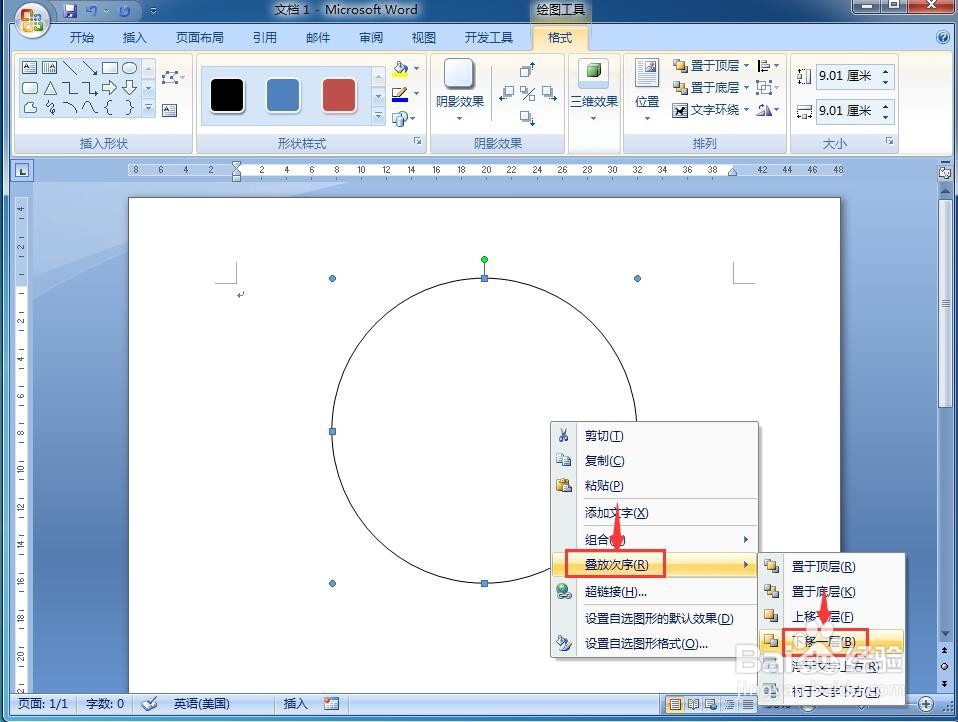This screenshot has height=722, width=958.
Task: Pick the oval shape
Action: pos(130,67)
